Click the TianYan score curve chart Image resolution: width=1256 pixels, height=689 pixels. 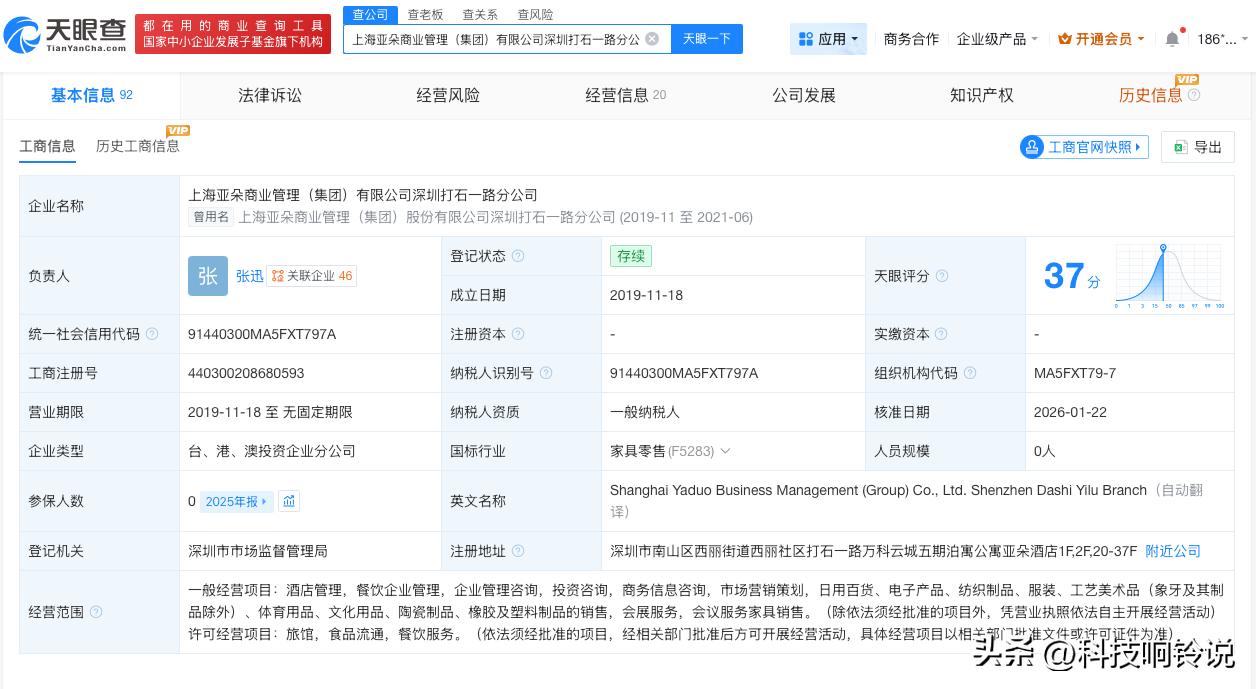(1169, 276)
